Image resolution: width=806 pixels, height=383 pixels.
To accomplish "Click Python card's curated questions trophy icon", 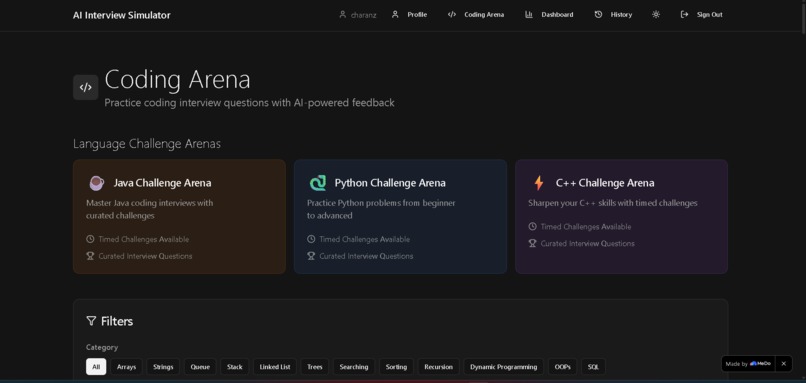I will click(311, 256).
